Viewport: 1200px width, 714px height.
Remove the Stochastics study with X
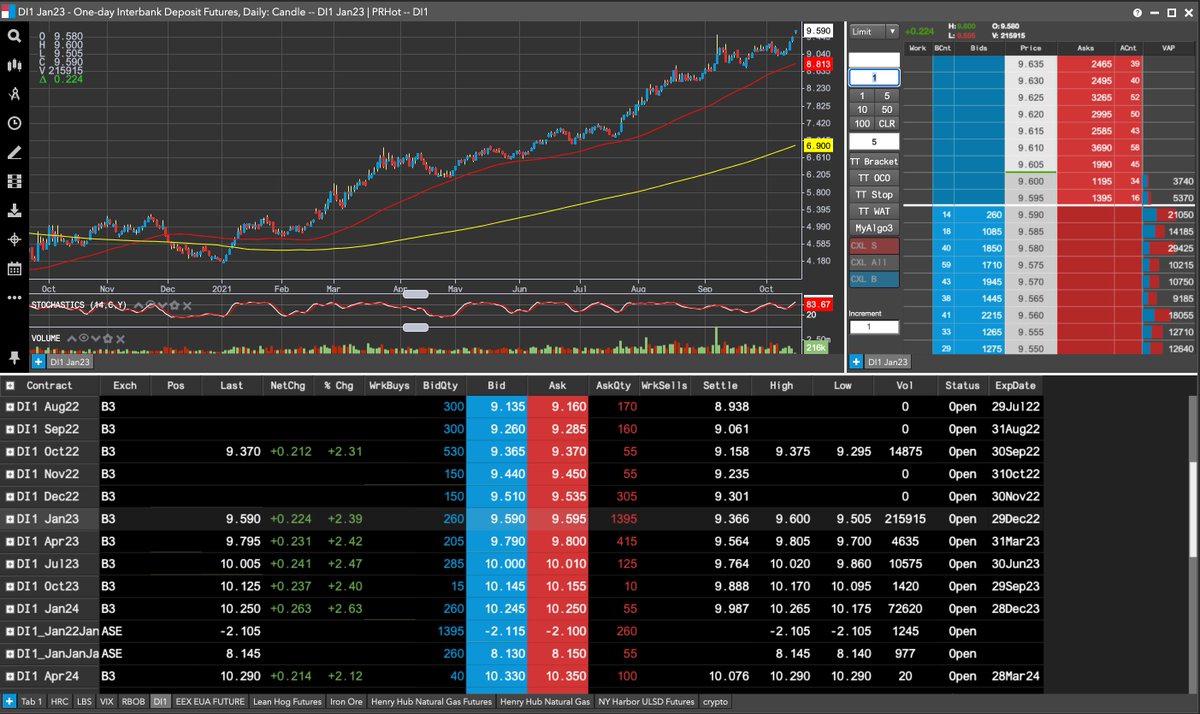186,305
